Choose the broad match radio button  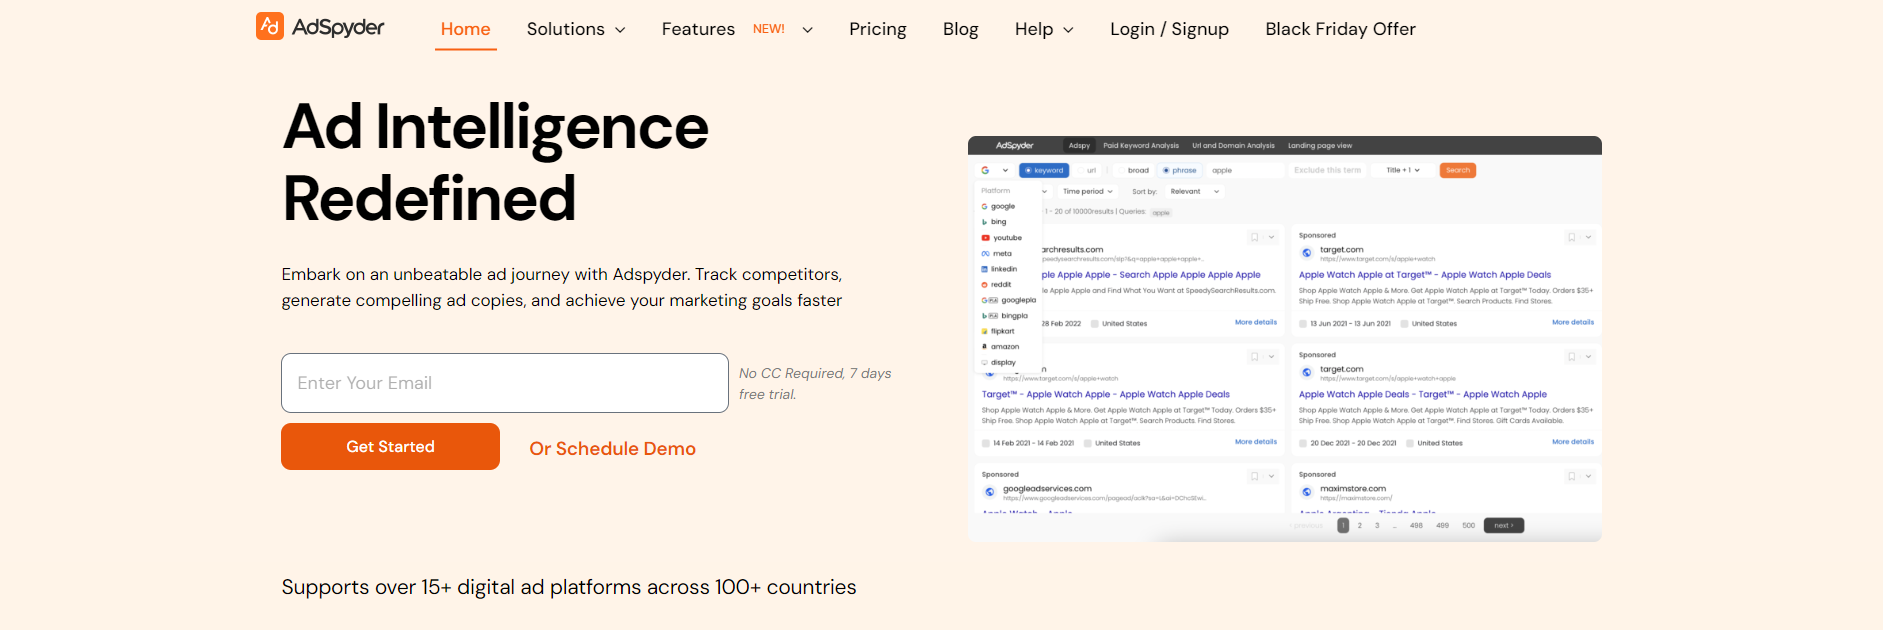click(1134, 170)
